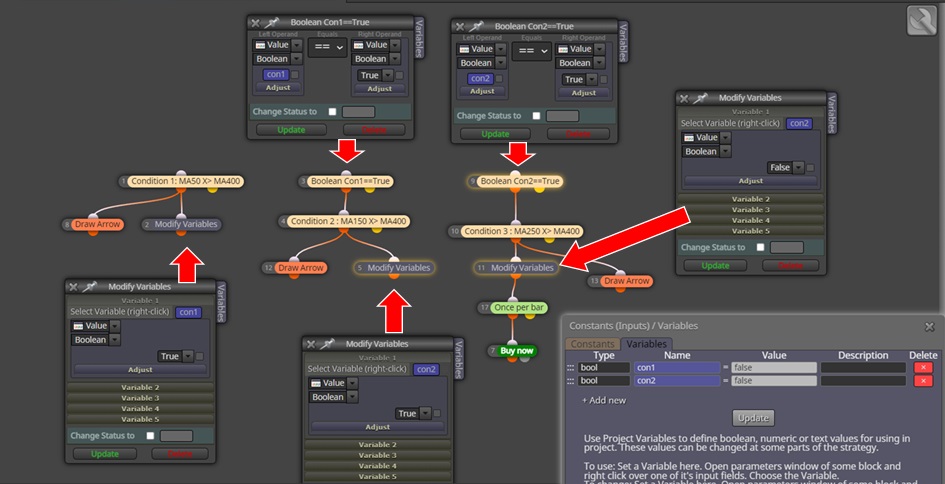Tick checkbox beside True in Con1==True right operand
Image resolution: width=945 pixels, height=484 pixels.
coord(400,75)
